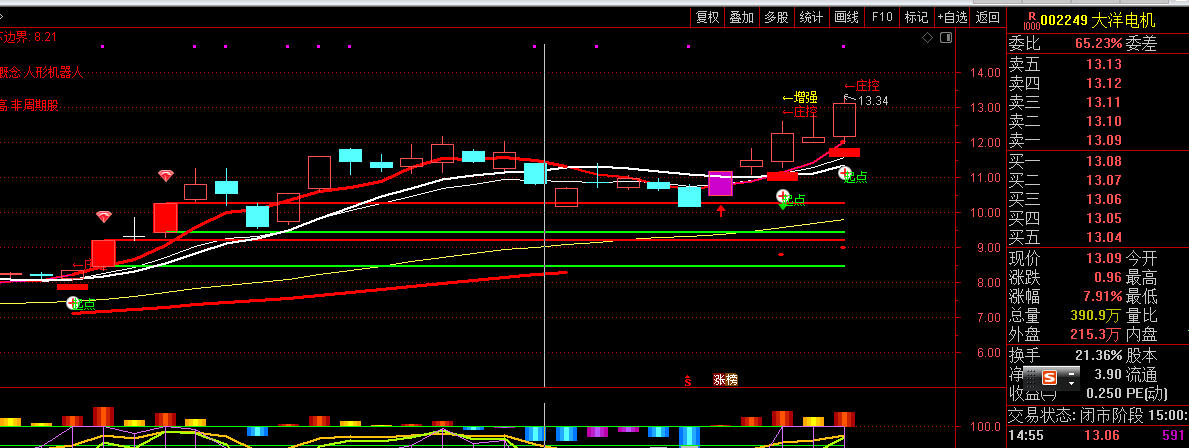Click the magenta candlestick on the chart
Screen dimensions: 1189x448
(720, 184)
